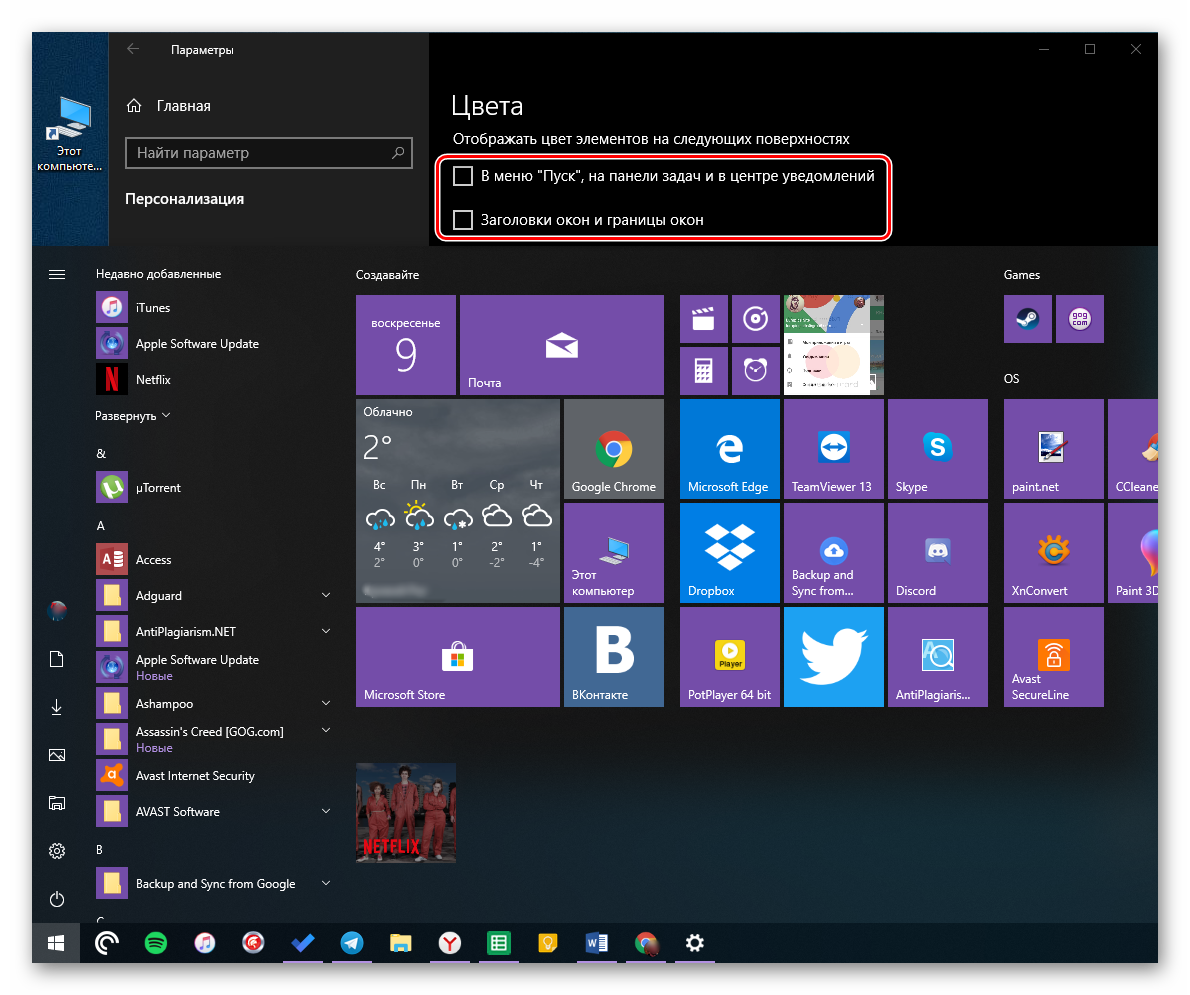Viewport: 1190px width, 995px height.
Task: Open the GOG.com tile in Games
Action: coord(1079,319)
